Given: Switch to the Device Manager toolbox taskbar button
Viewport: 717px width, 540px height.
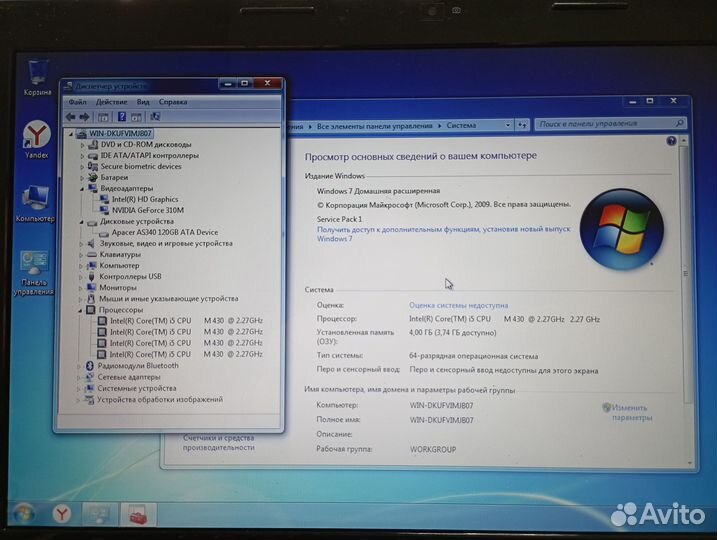Looking at the screenshot, I should pyautogui.click(x=138, y=514).
